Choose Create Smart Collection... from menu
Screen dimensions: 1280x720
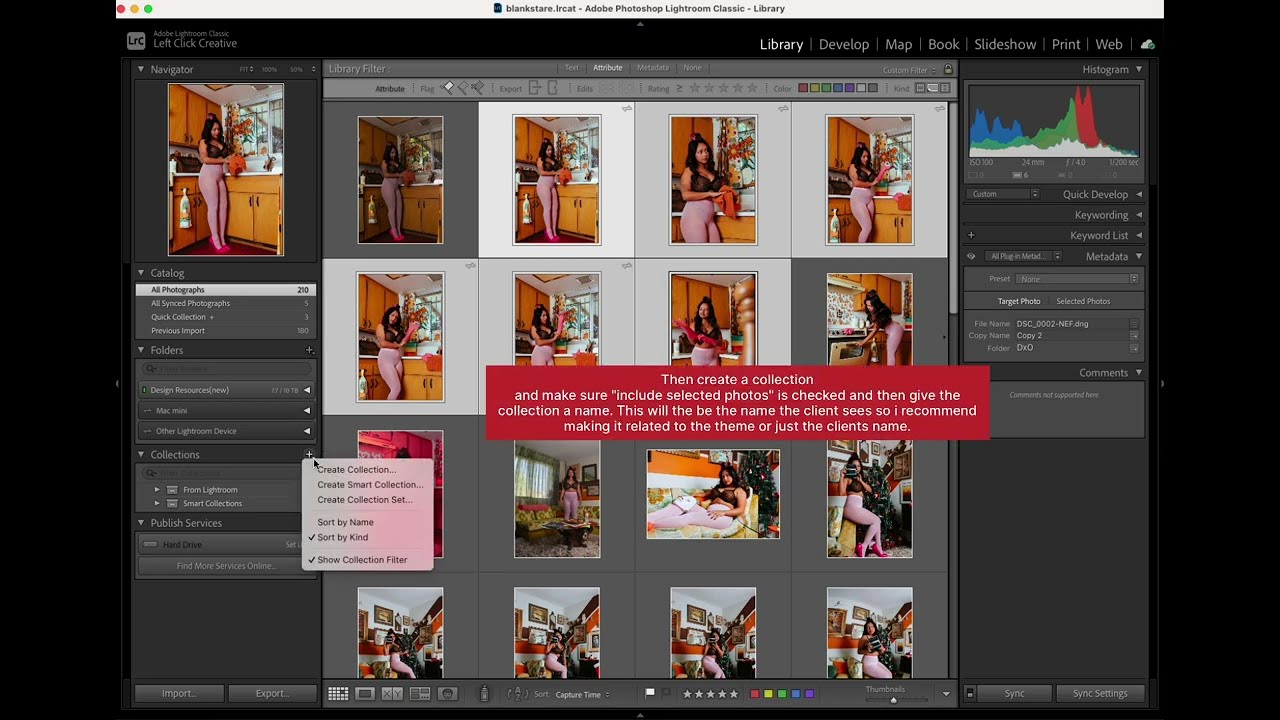tap(370, 484)
